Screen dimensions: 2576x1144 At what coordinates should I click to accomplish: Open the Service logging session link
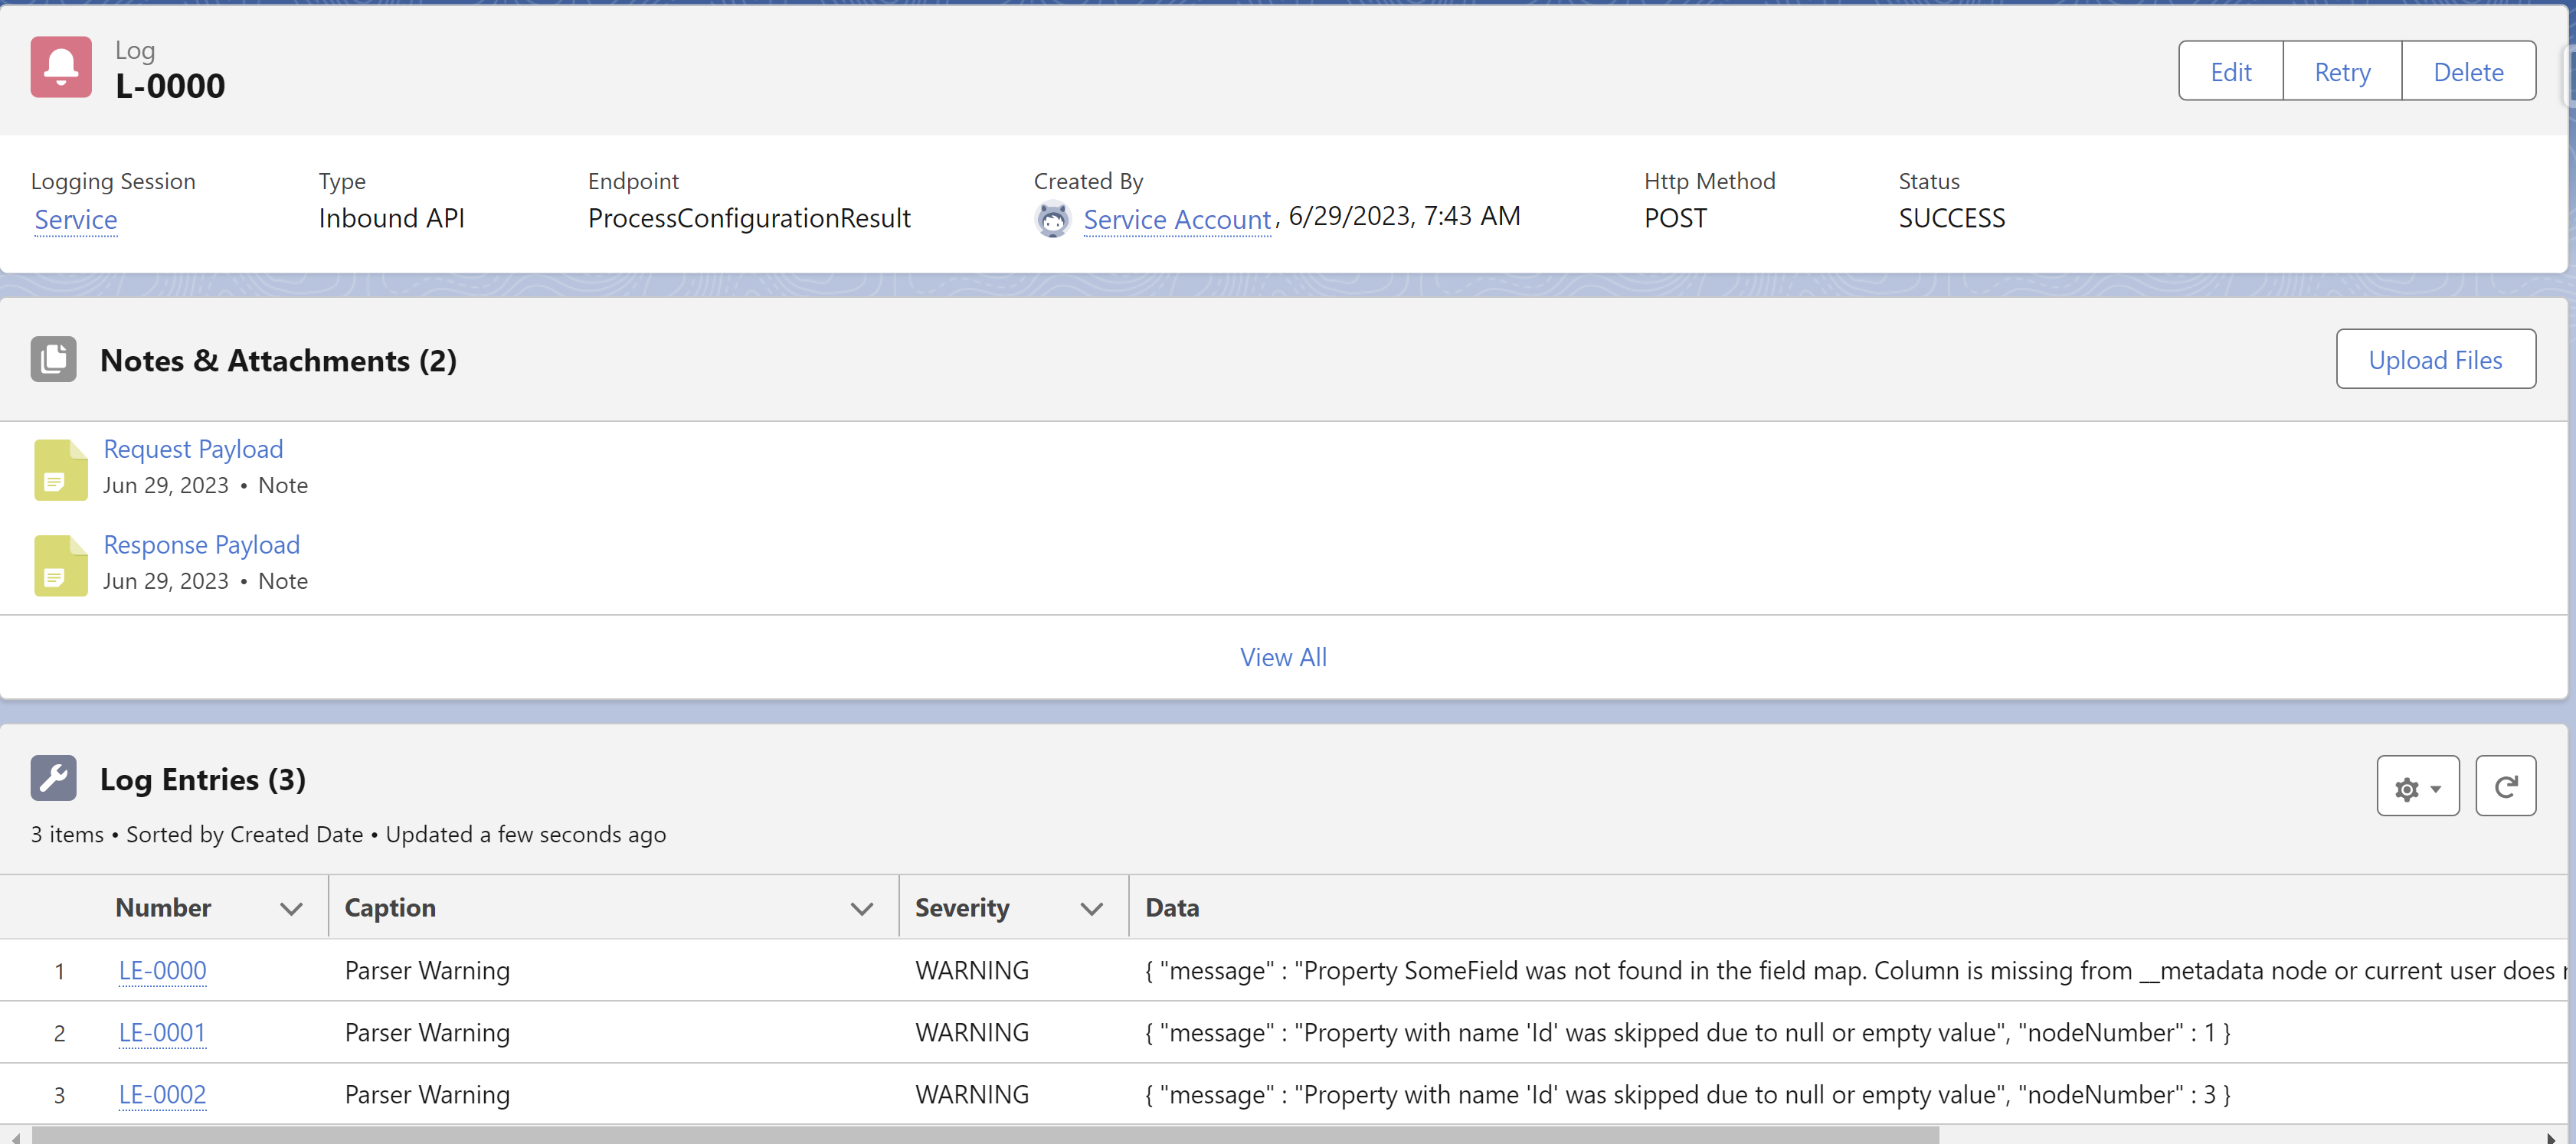76,219
